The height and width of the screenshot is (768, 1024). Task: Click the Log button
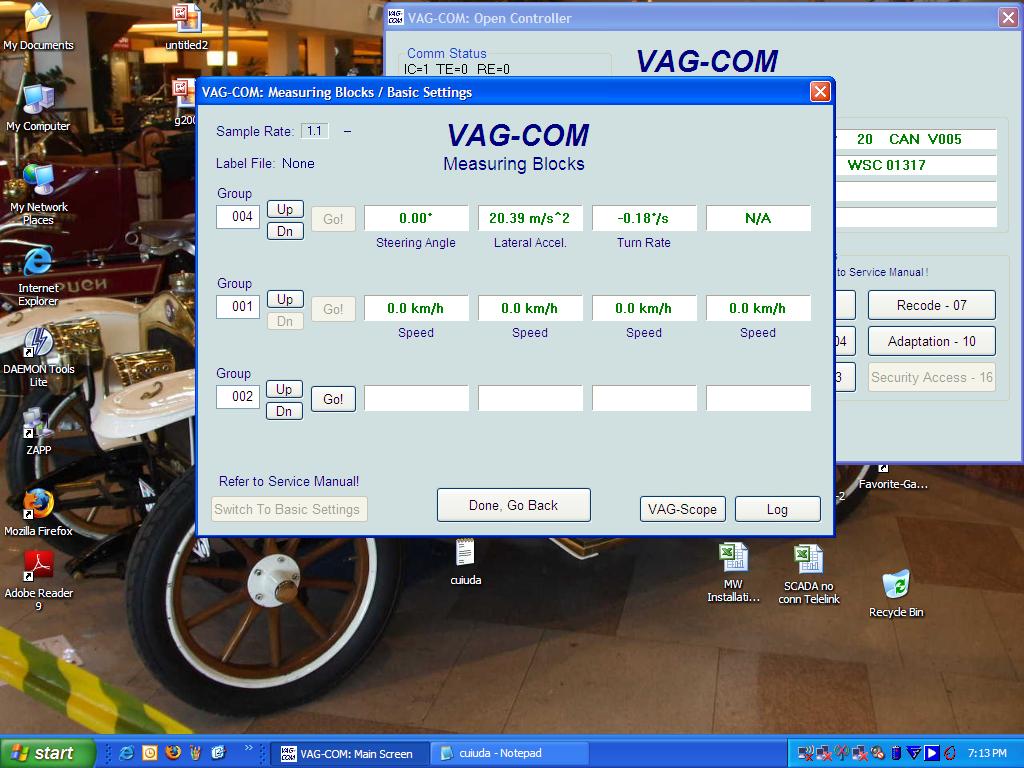click(777, 509)
